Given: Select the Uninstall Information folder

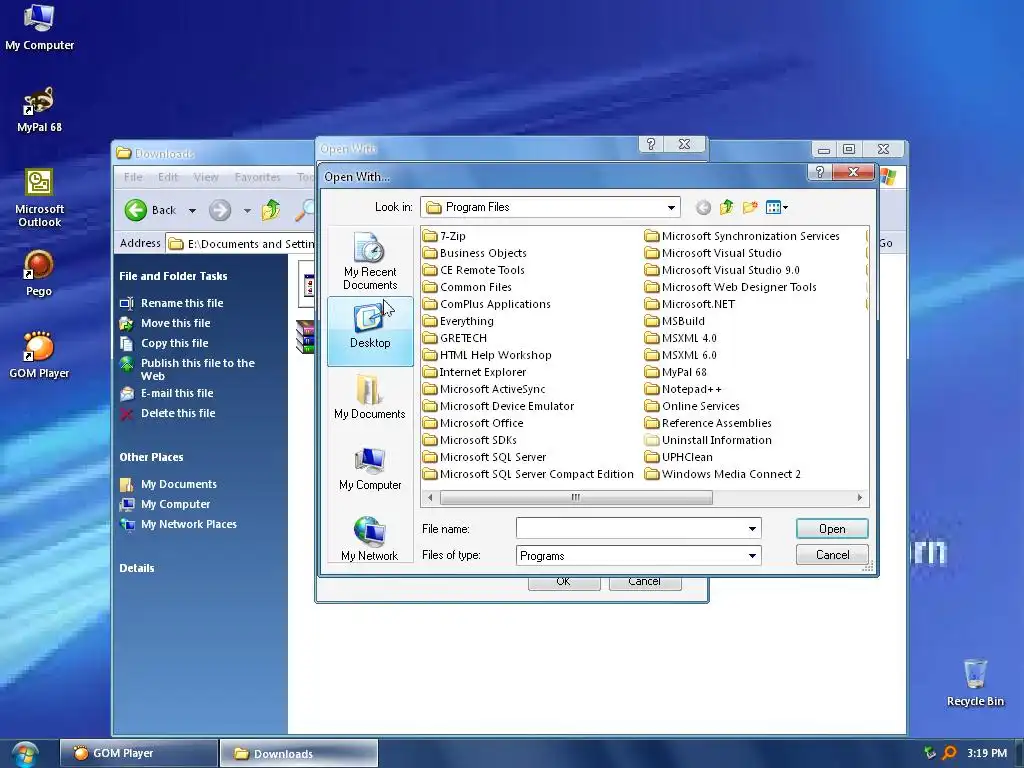Looking at the screenshot, I should 708,440.
